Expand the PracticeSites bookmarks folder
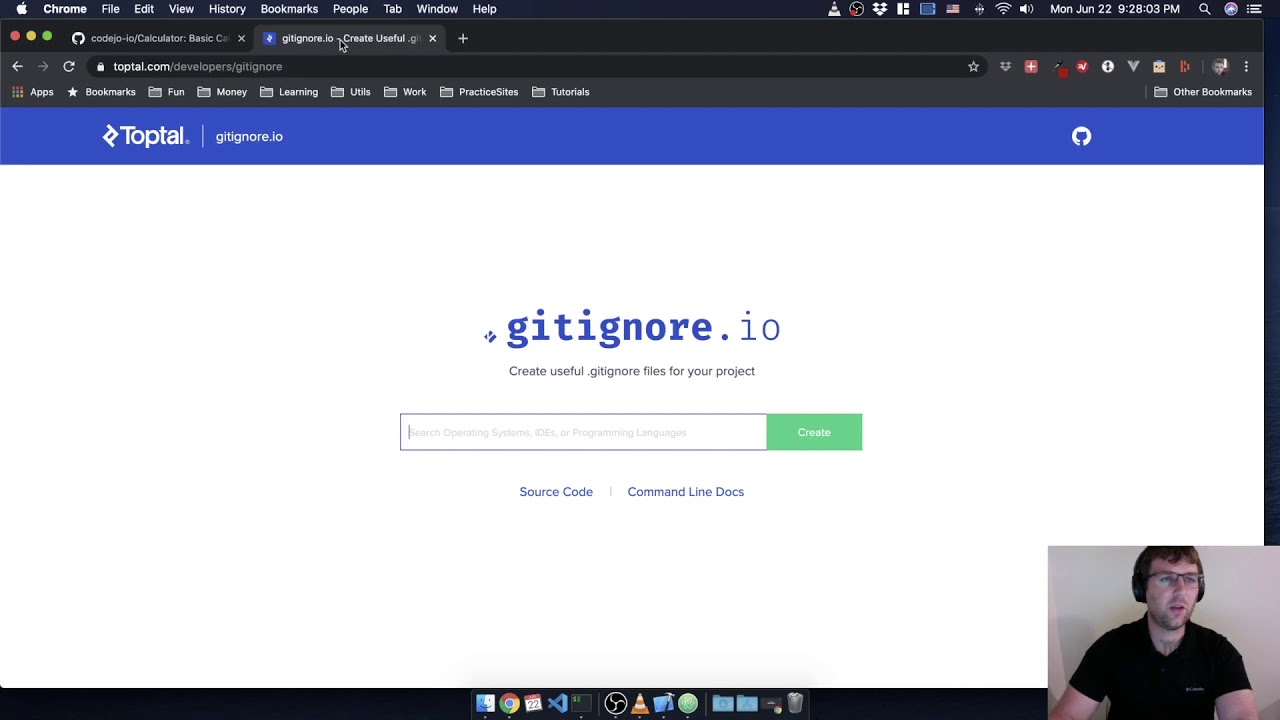The width and height of the screenshot is (1280, 720). click(479, 92)
